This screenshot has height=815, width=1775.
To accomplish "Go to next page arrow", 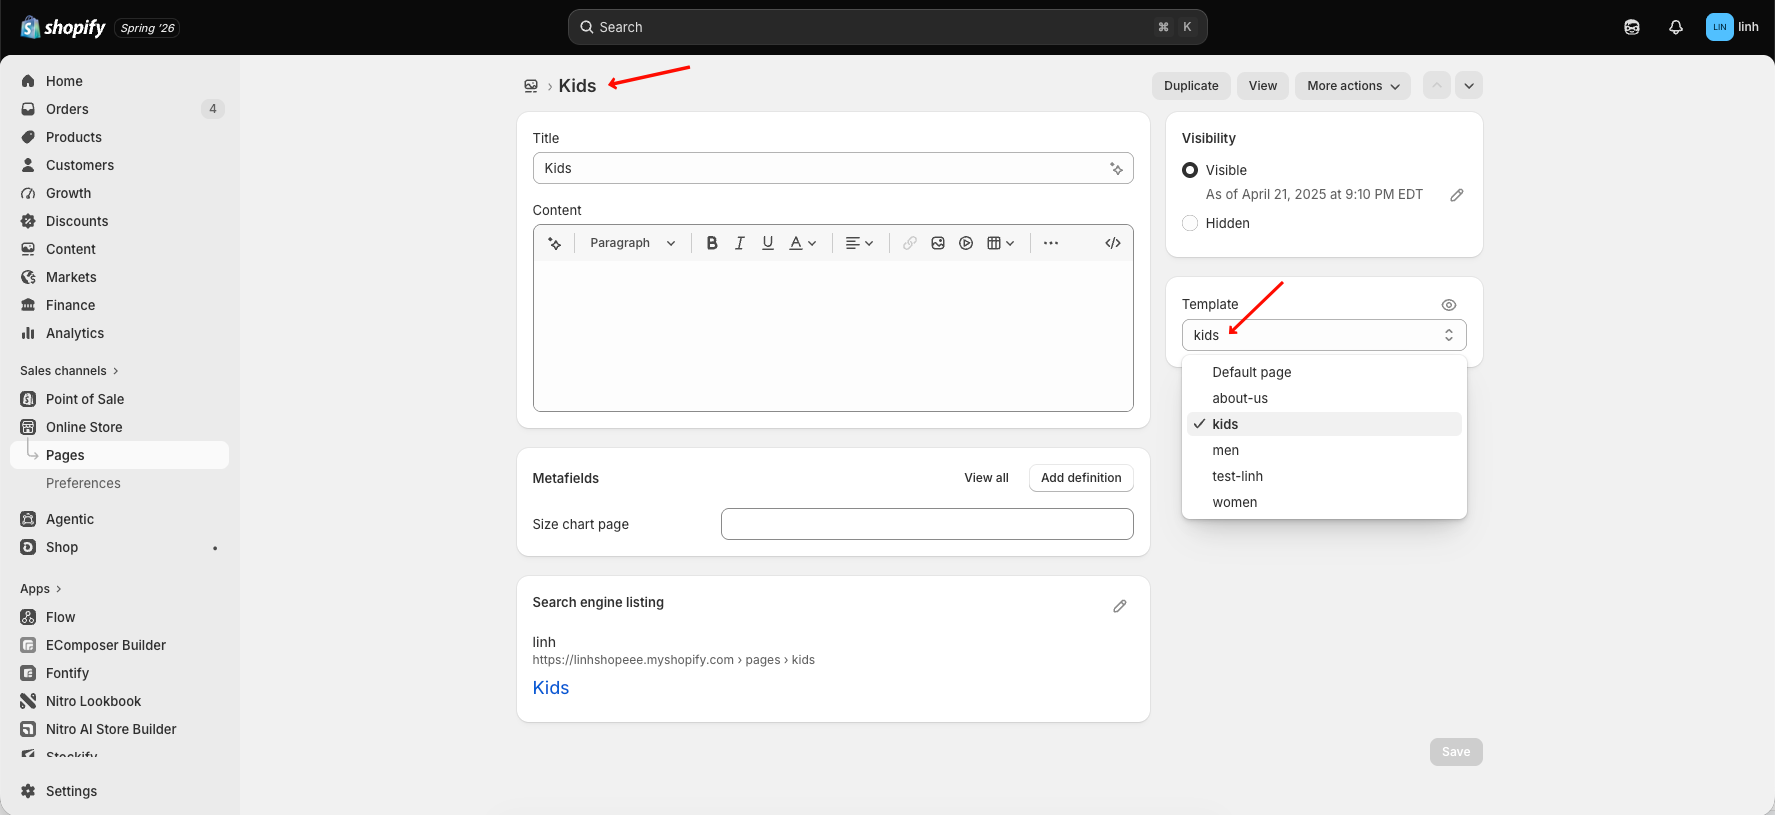I will (1469, 86).
